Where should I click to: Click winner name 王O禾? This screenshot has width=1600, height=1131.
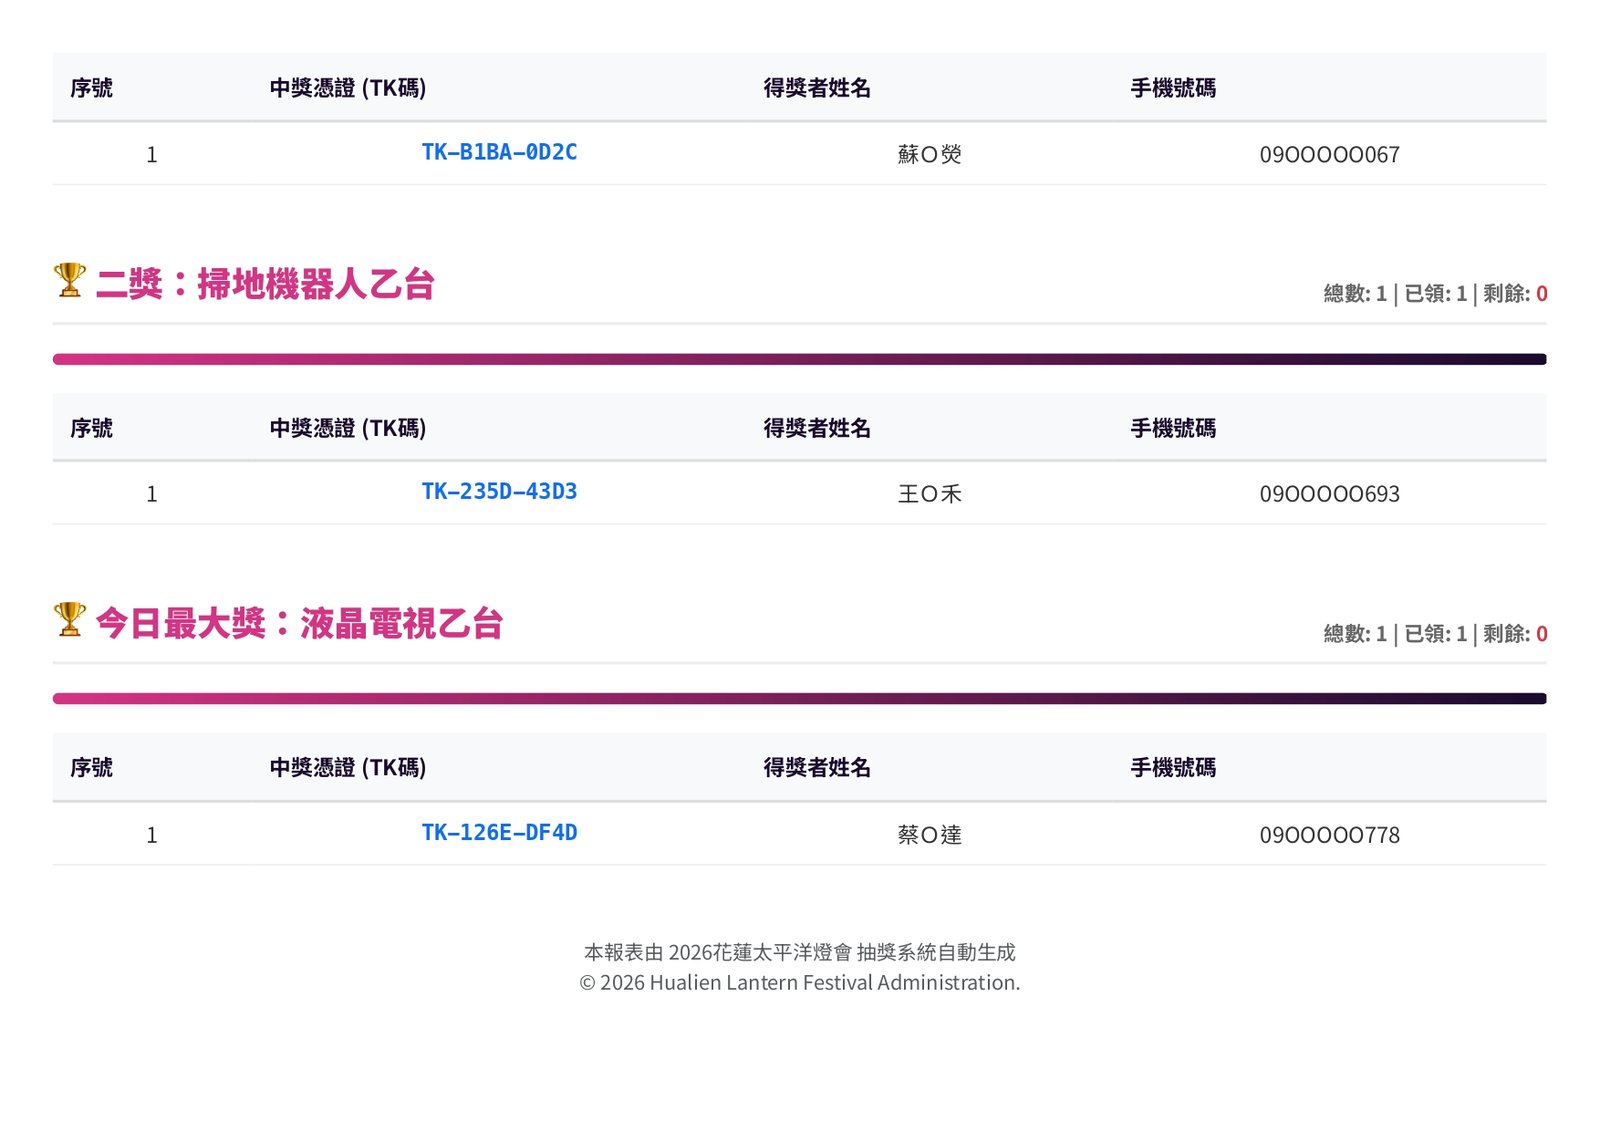929,494
